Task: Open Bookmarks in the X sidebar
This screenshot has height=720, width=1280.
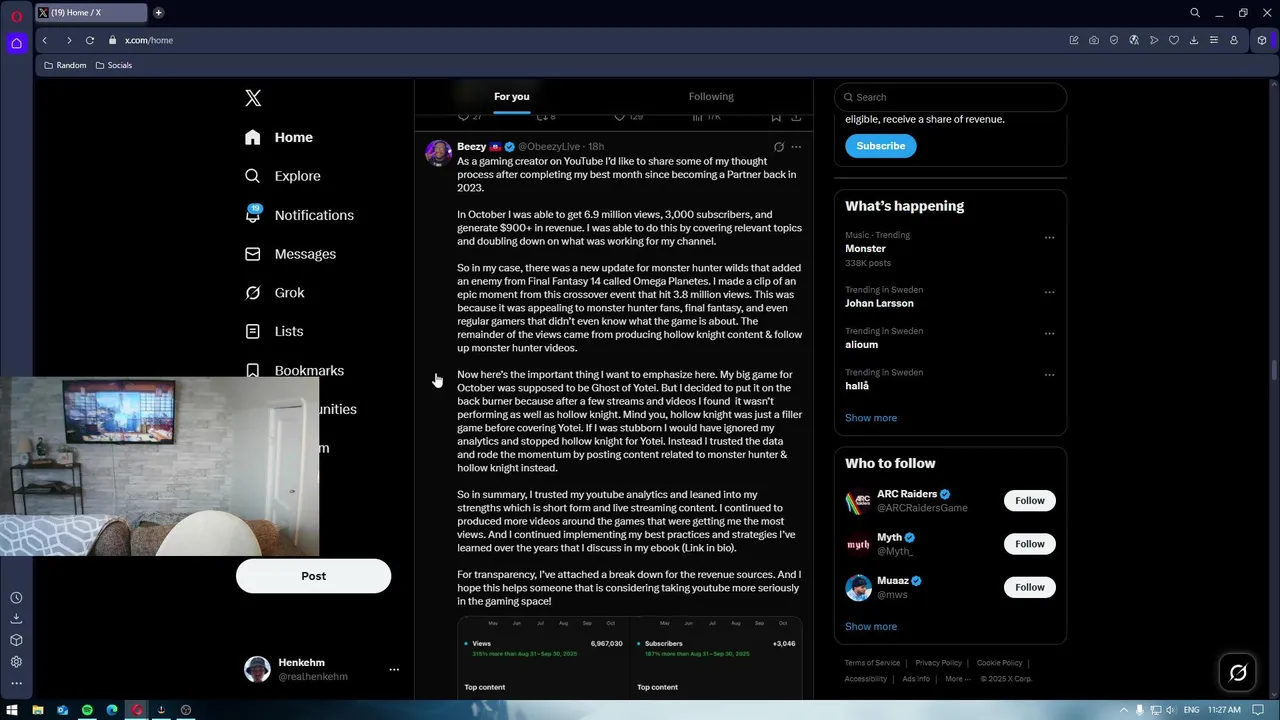Action: [x=295, y=370]
